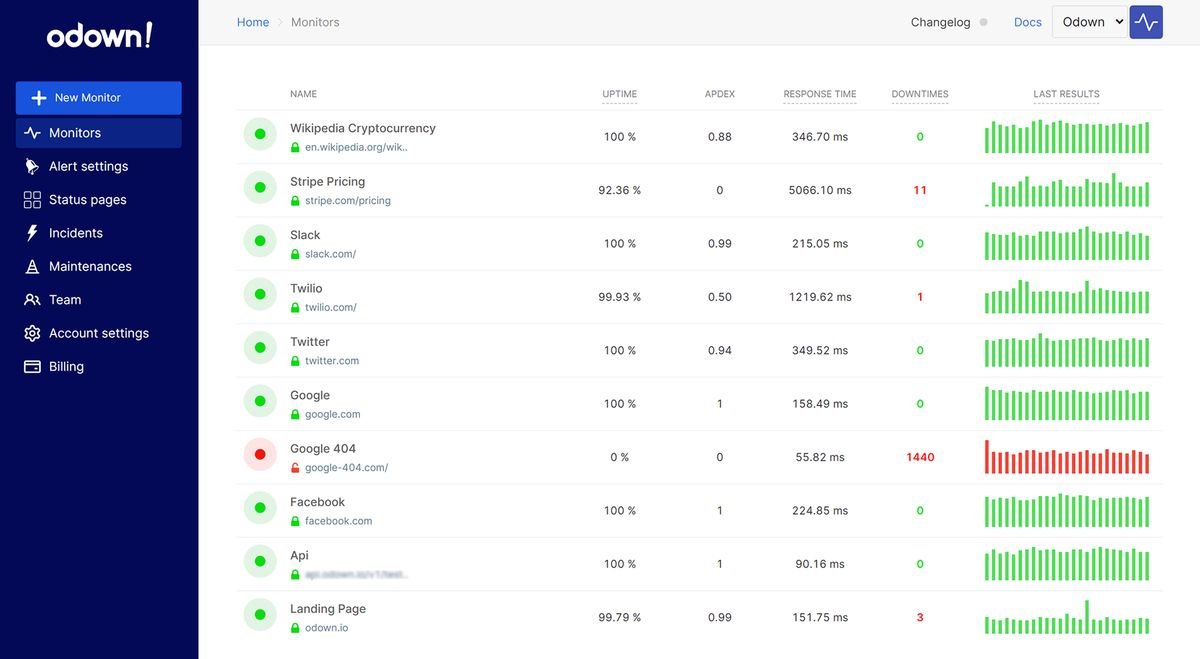The image size is (1200, 659).
Task: Click green status indicator for Facebook
Action: point(260,508)
